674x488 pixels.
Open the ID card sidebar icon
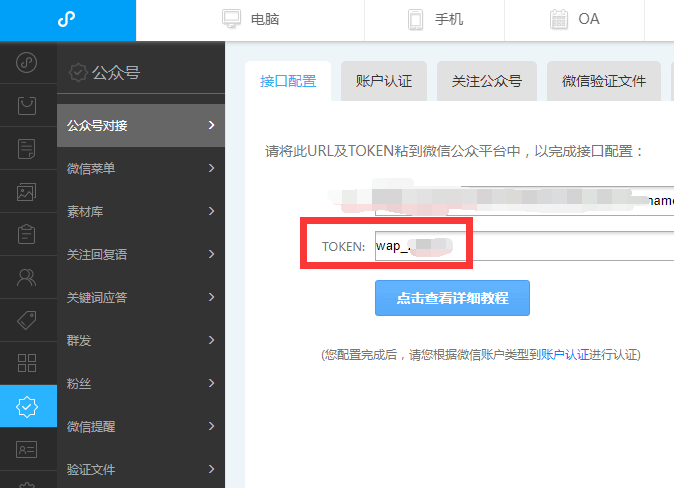tap(27, 449)
